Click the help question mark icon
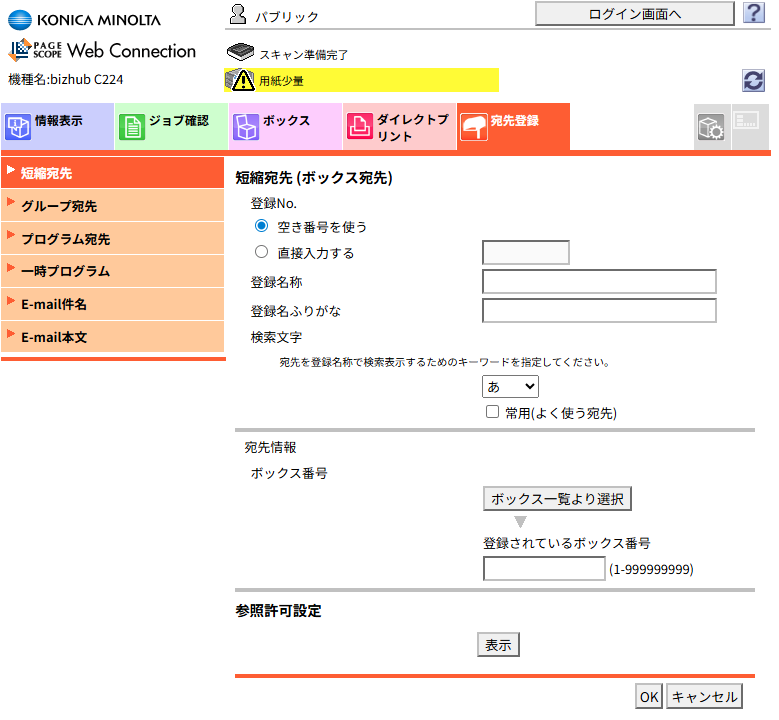779x720 pixels. (x=753, y=13)
